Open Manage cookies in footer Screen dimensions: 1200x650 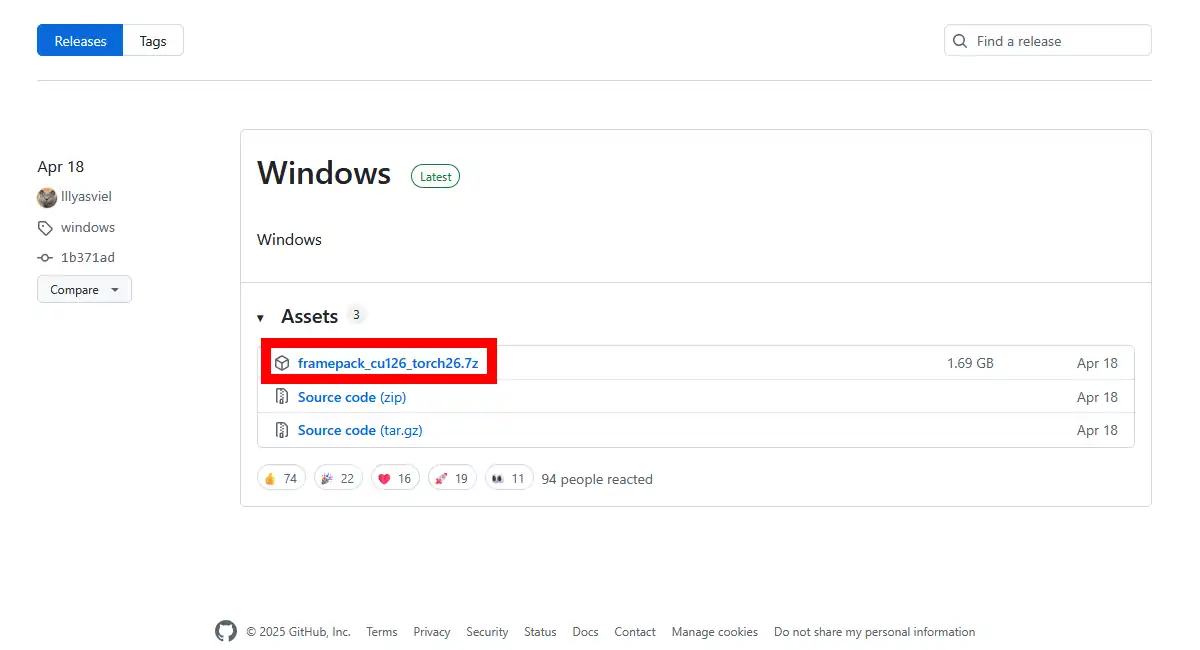pyautogui.click(x=715, y=632)
